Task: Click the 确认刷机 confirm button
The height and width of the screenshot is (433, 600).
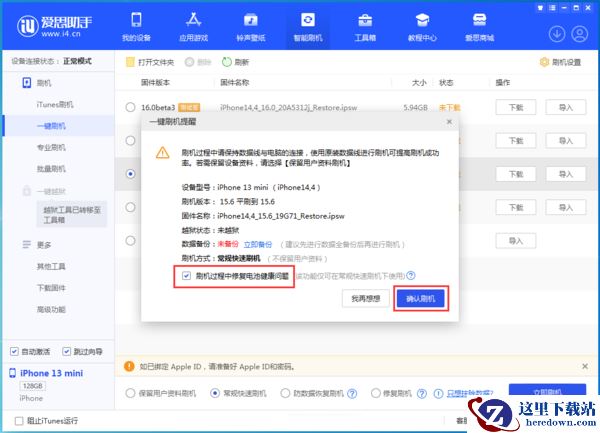Action: [421, 298]
